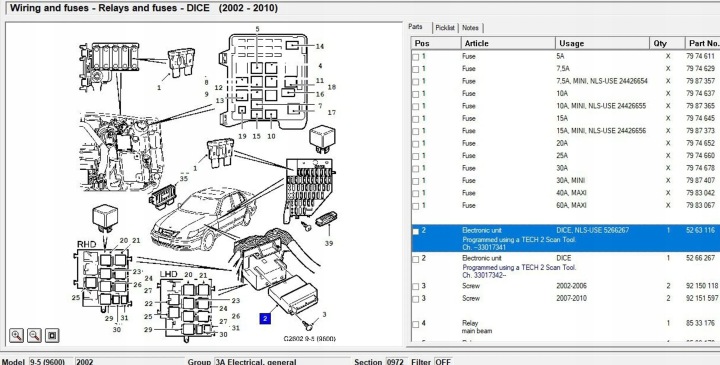This screenshot has width=720, height=365.
Task: Click the Model 9-5 (9600) field
Action: pos(51,361)
